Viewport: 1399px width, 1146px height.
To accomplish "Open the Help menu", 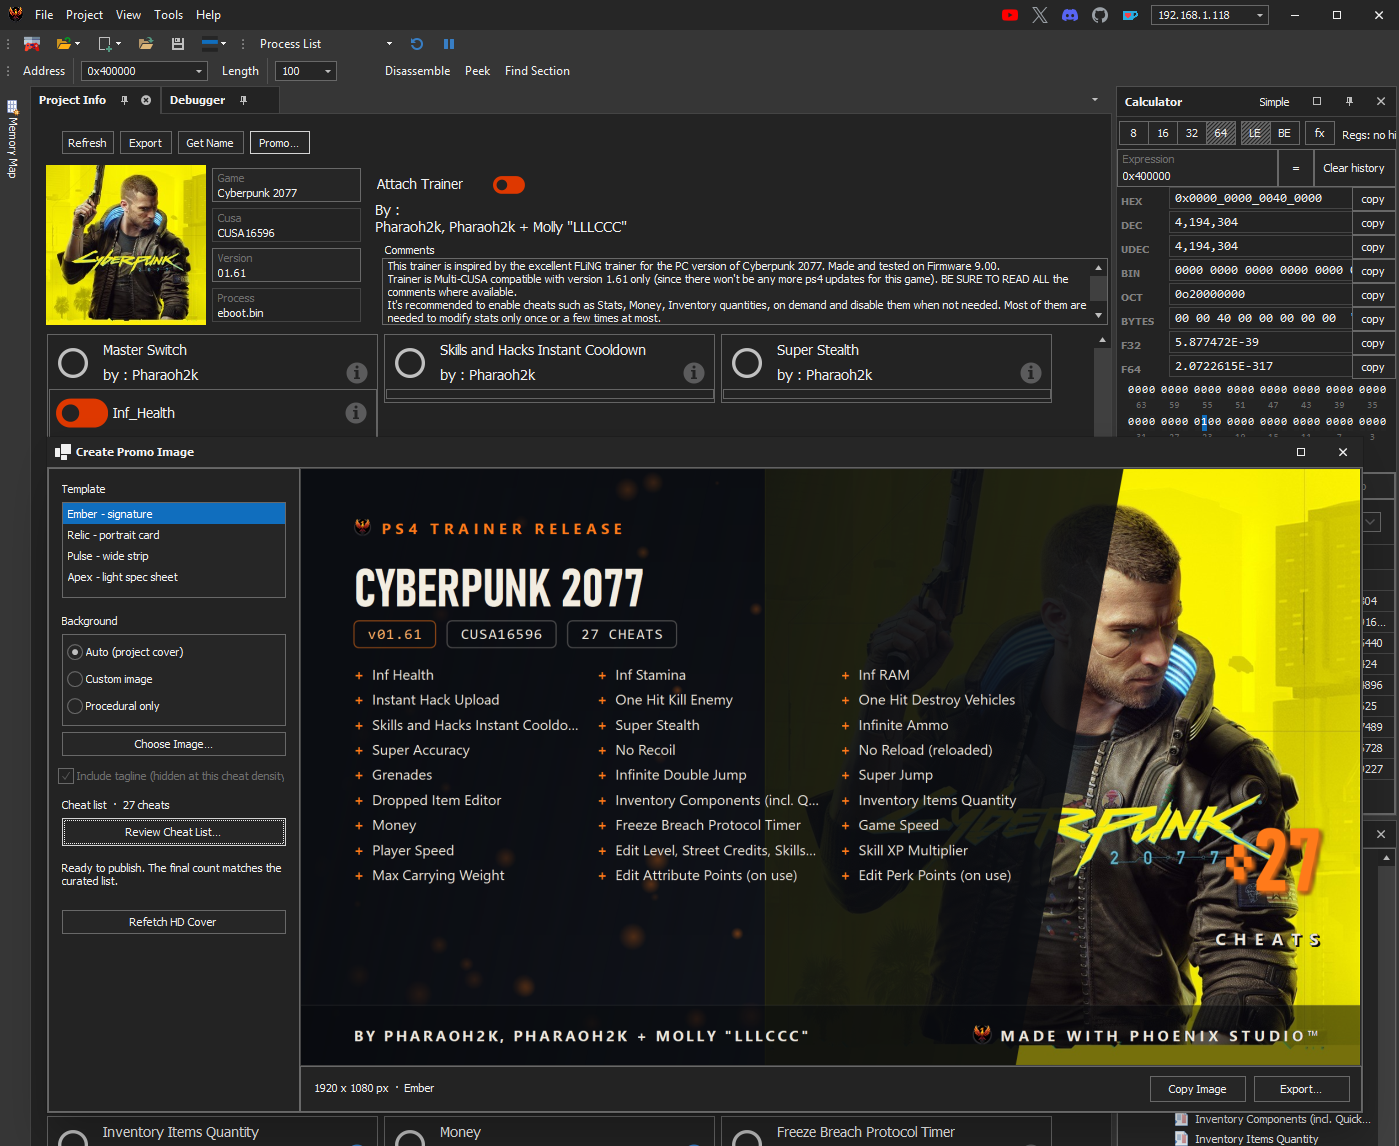I will [209, 15].
